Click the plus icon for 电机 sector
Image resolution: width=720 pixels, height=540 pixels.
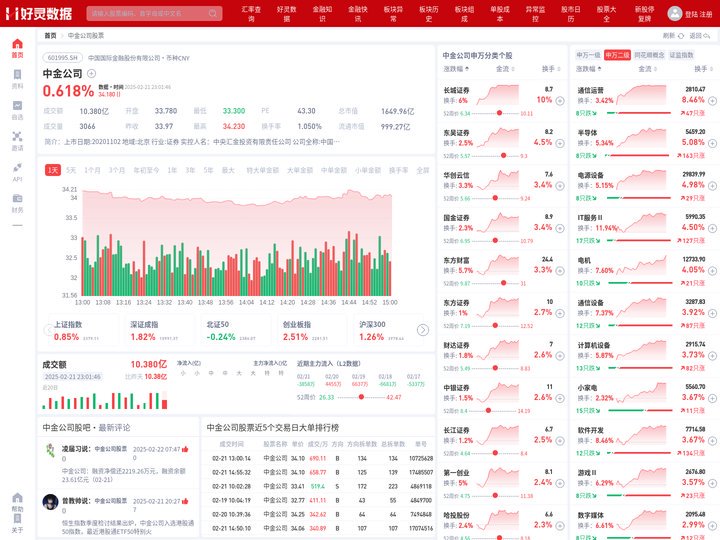[712, 271]
